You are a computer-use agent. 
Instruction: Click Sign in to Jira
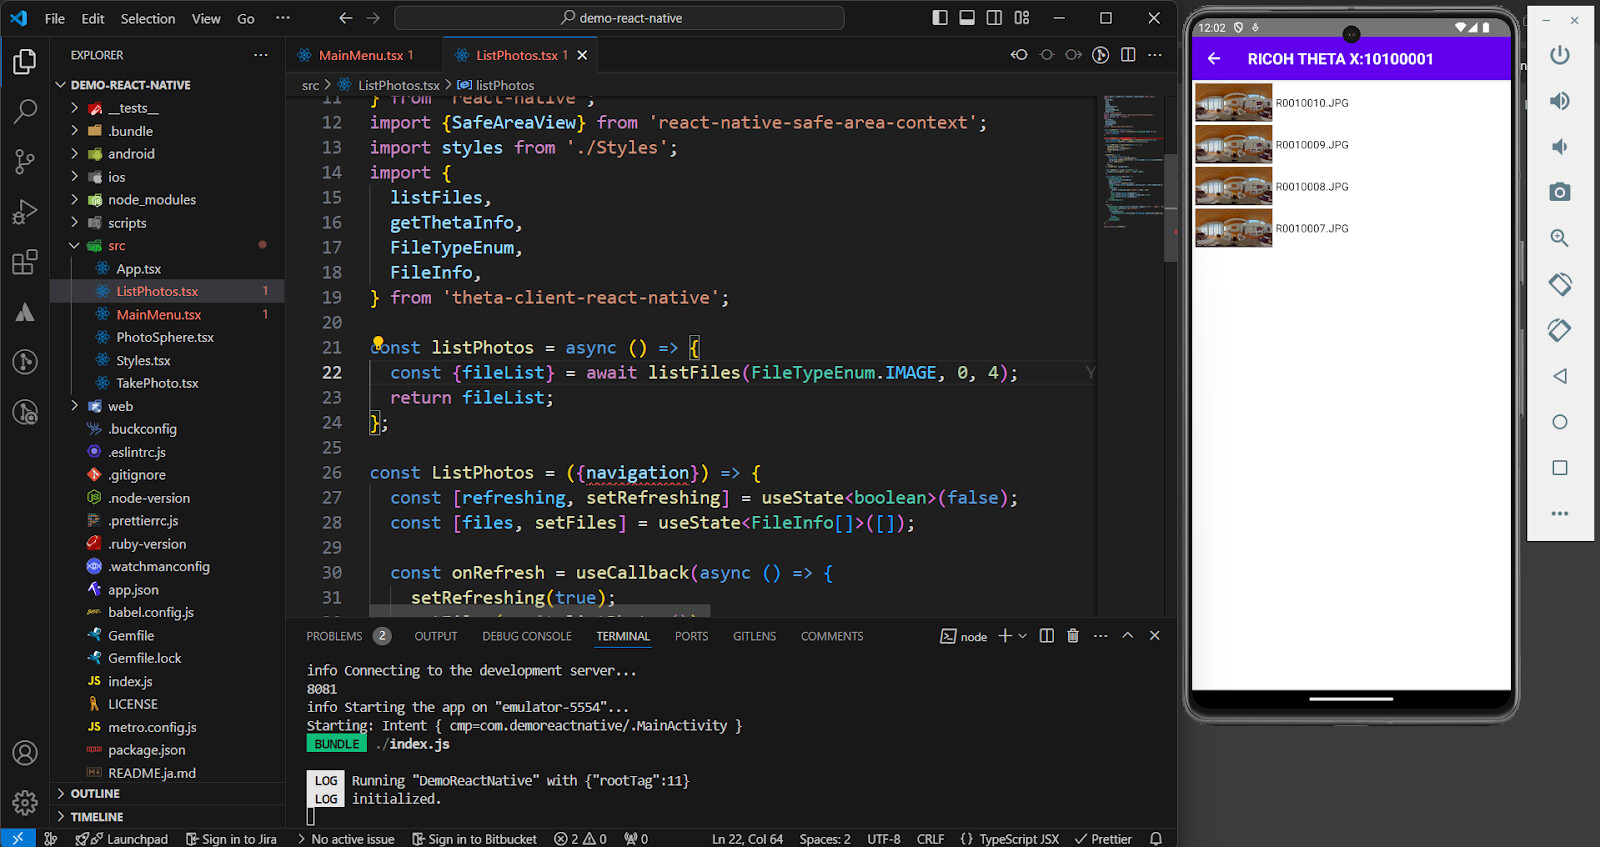click(x=231, y=839)
